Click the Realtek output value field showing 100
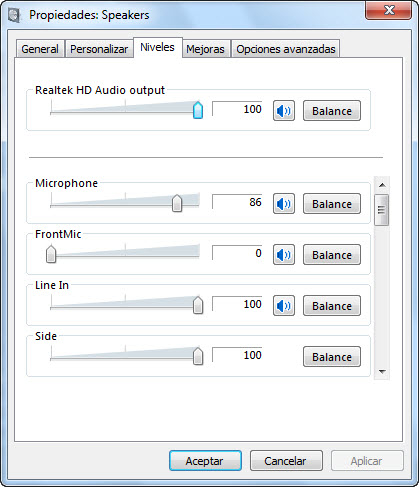 237,109
